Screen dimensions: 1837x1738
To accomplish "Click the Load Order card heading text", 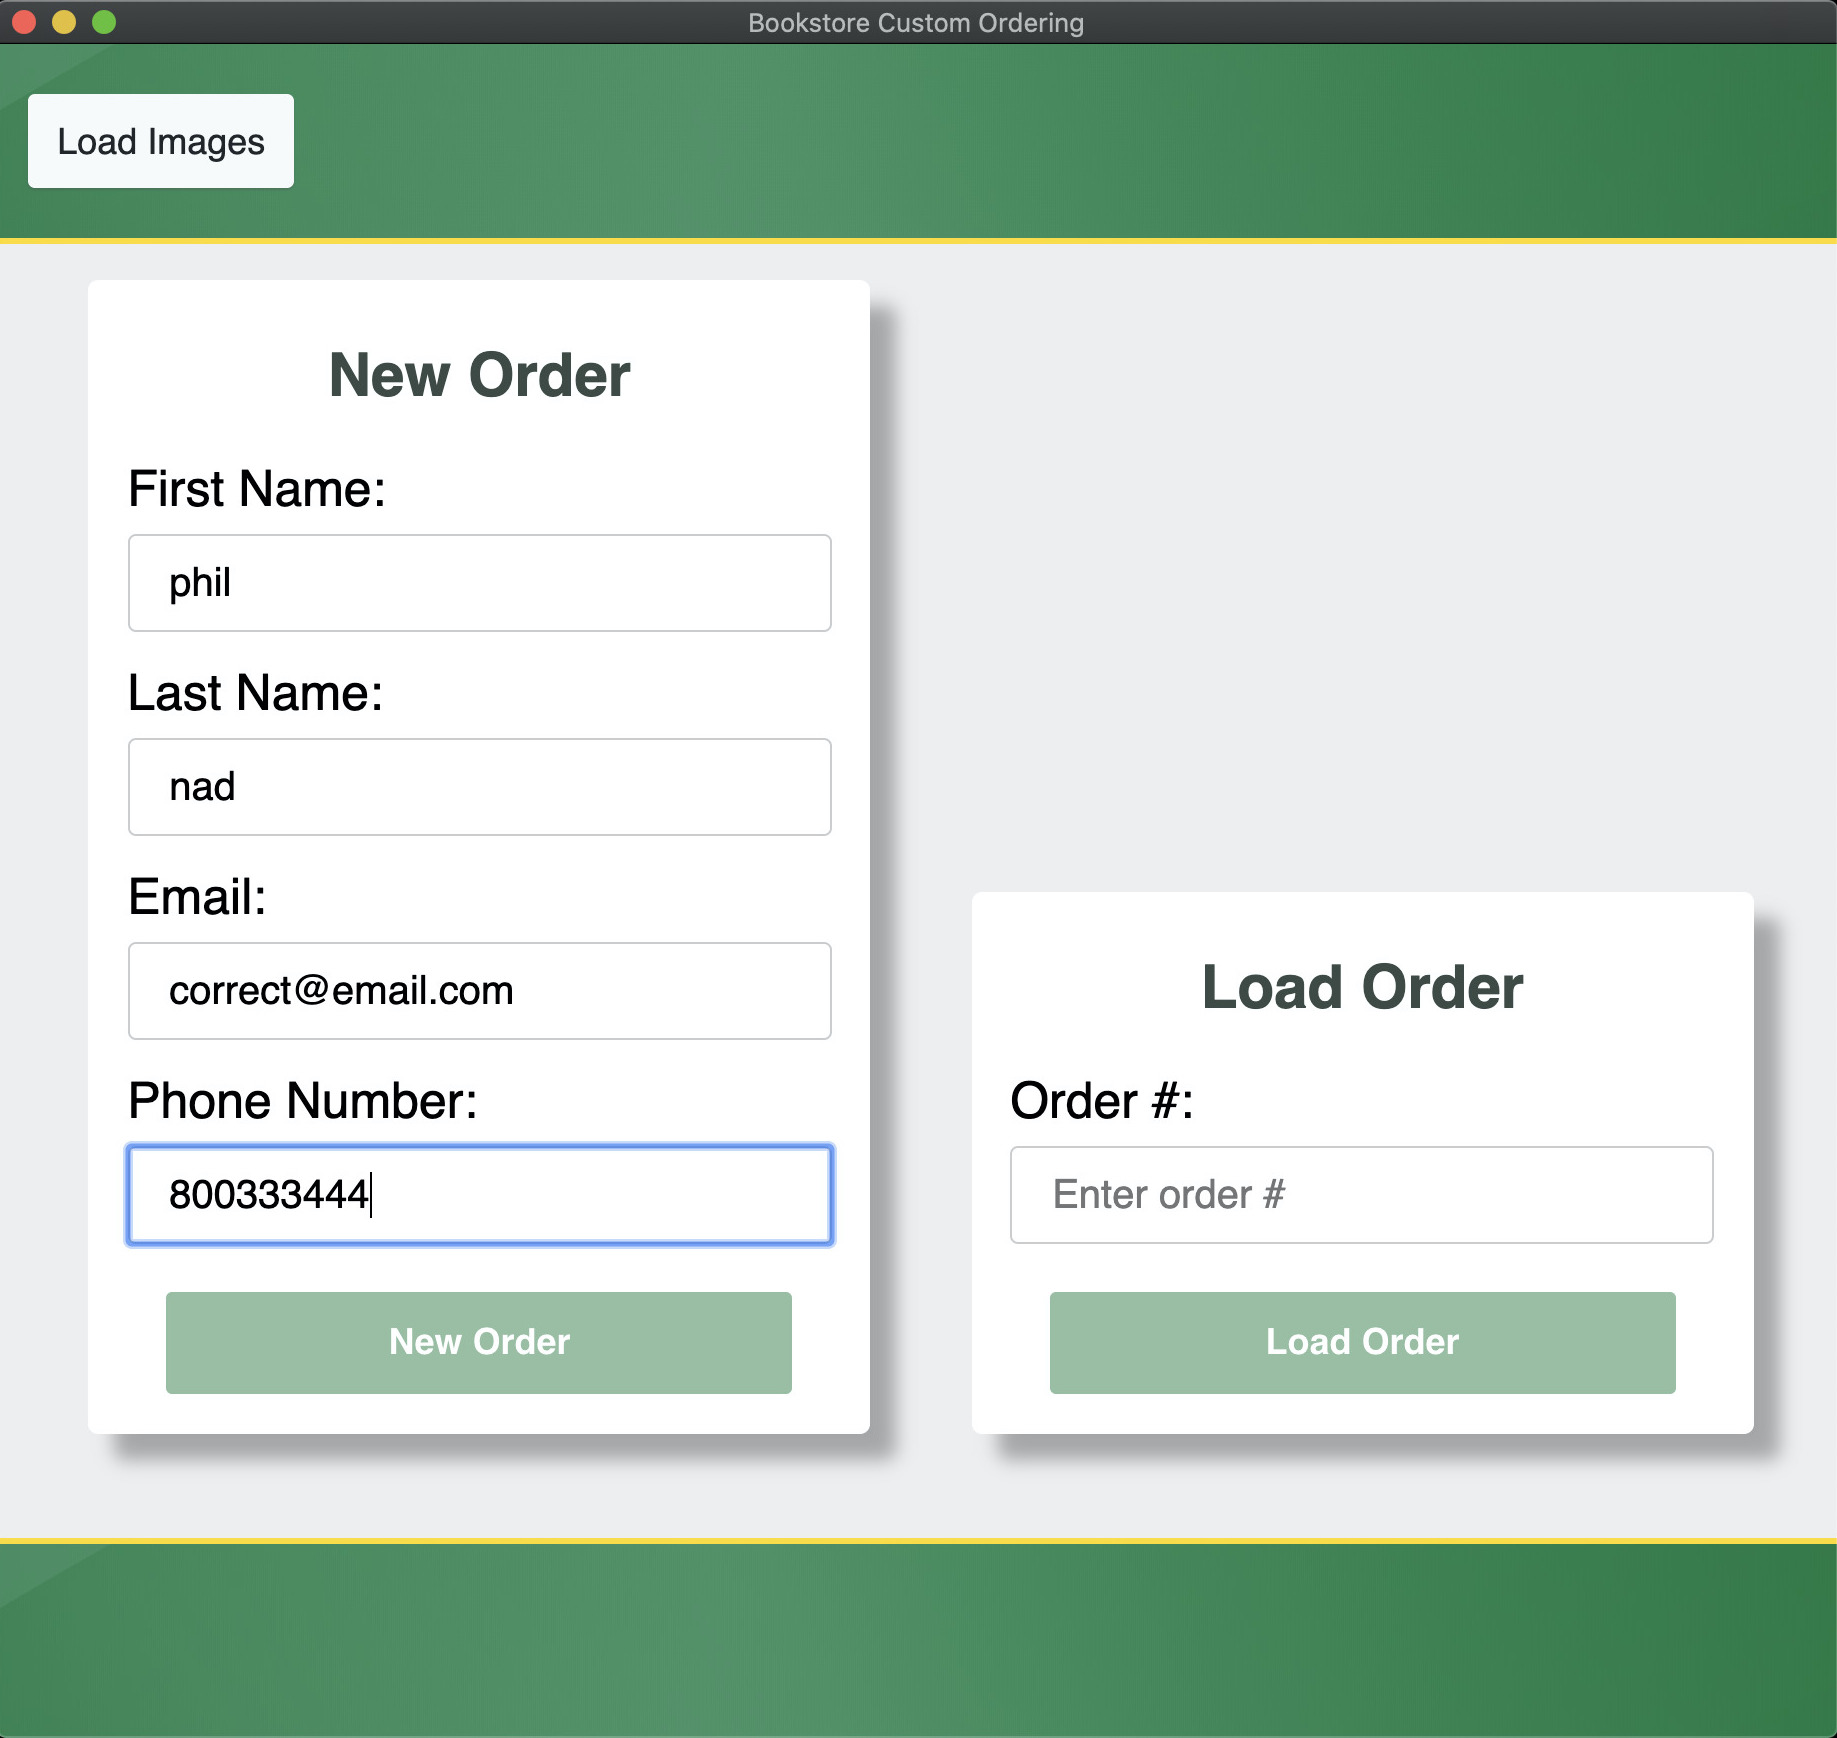I will coord(1362,987).
